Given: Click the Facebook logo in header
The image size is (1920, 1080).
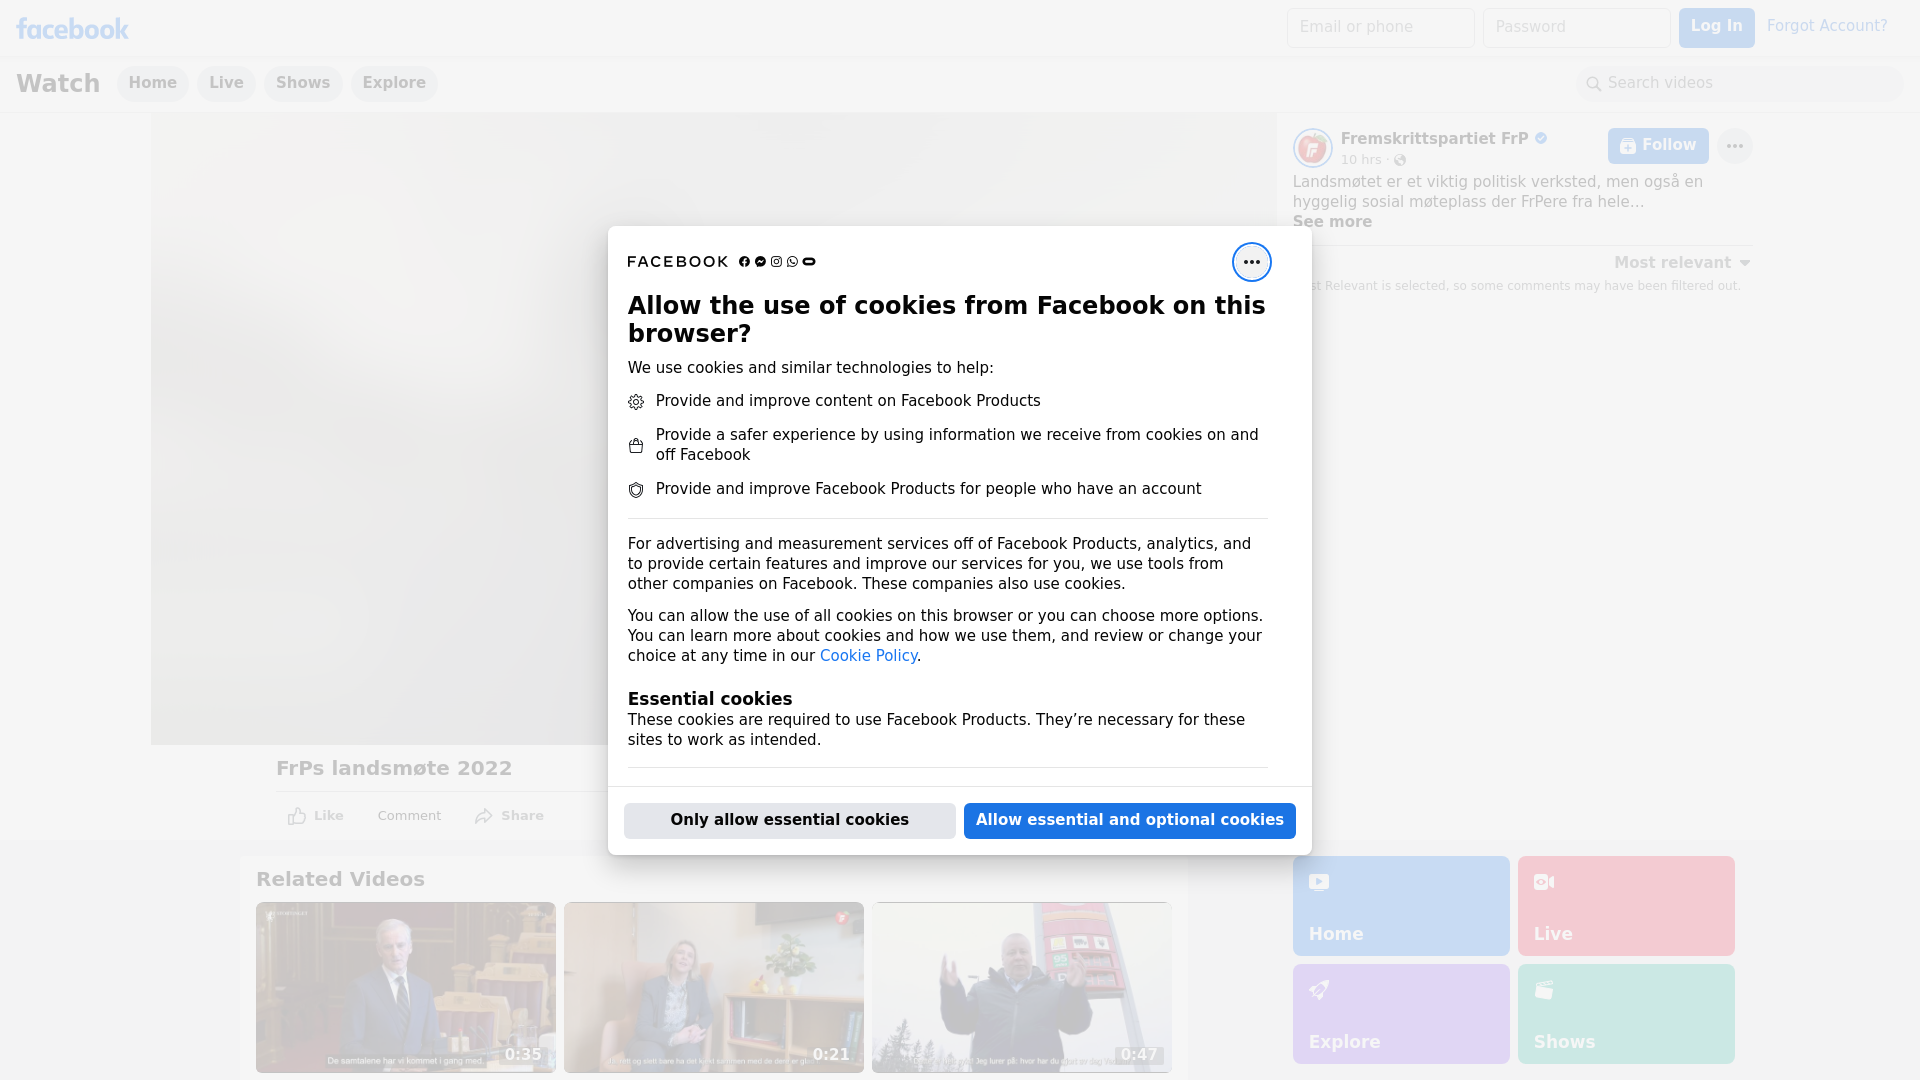Looking at the screenshot, I should [x=72, y=29].
